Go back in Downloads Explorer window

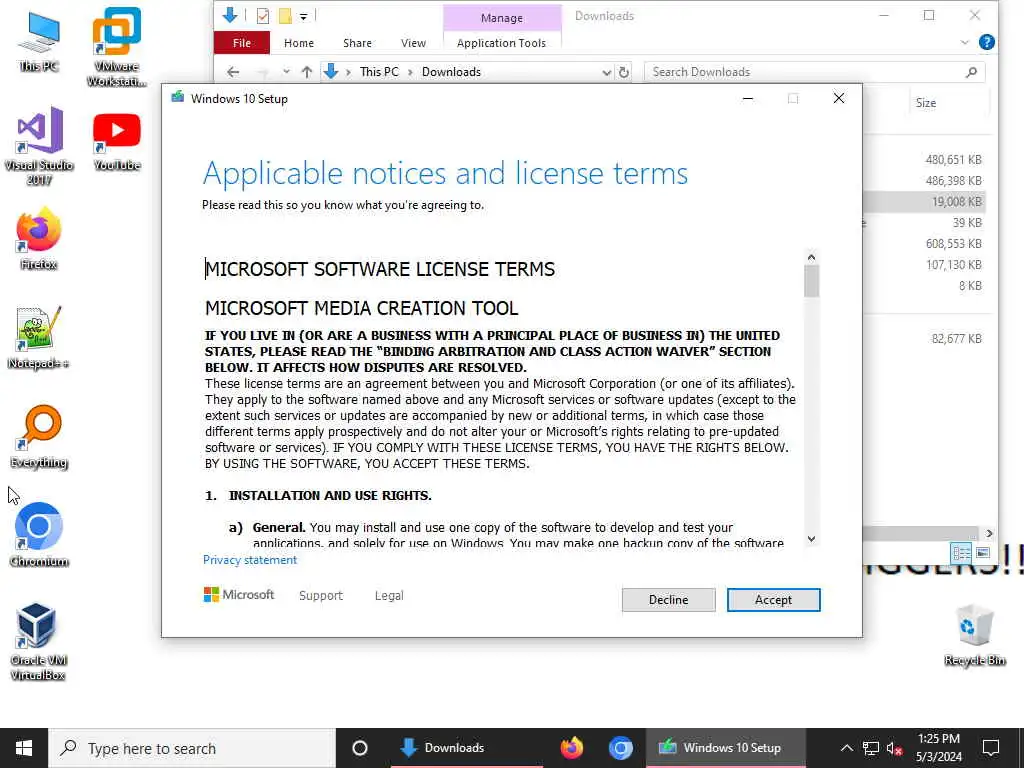[x=233, y=72]
